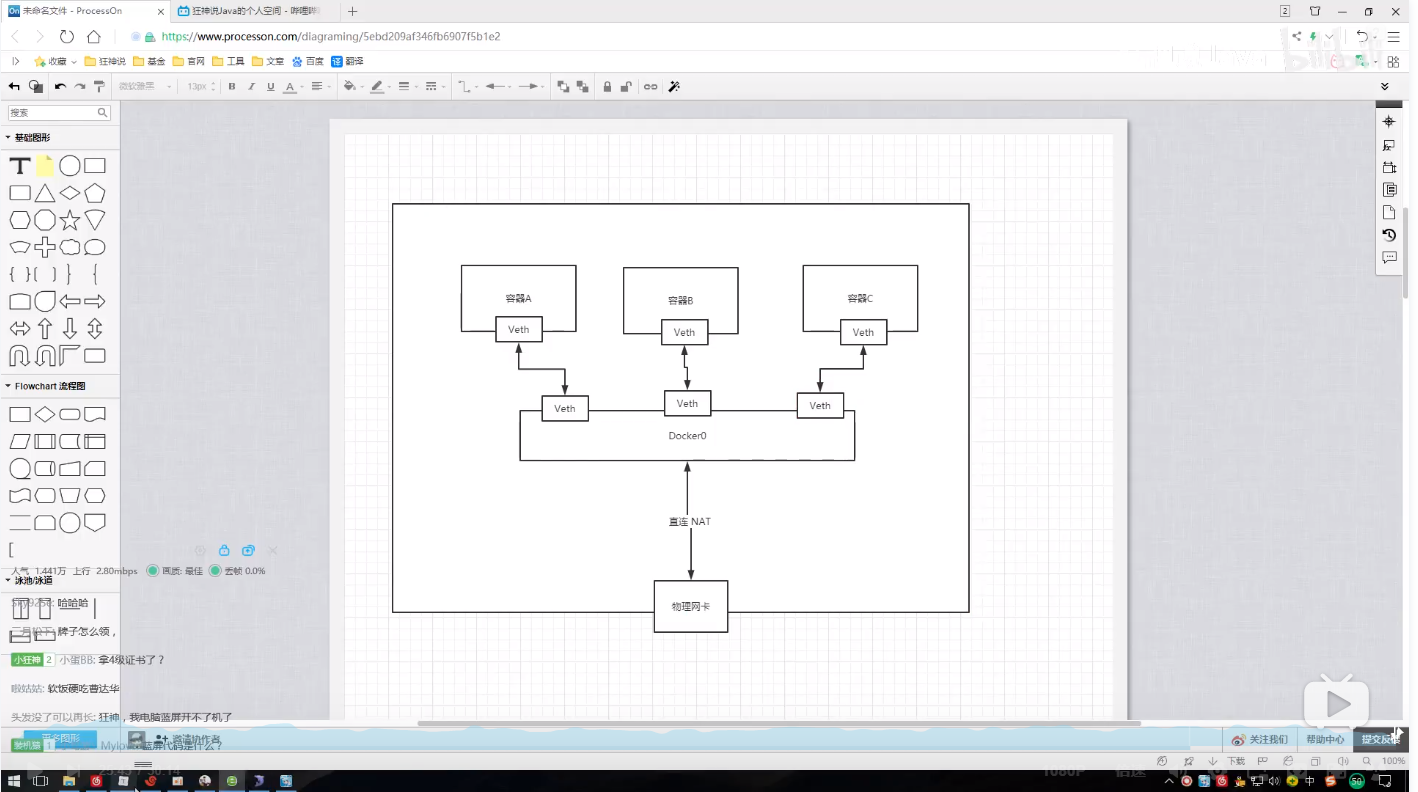The height and width of the screenshot is (792, 1418).
Task: Collapse the 基础图形 shapes section
Action: (x=28, y=137)
